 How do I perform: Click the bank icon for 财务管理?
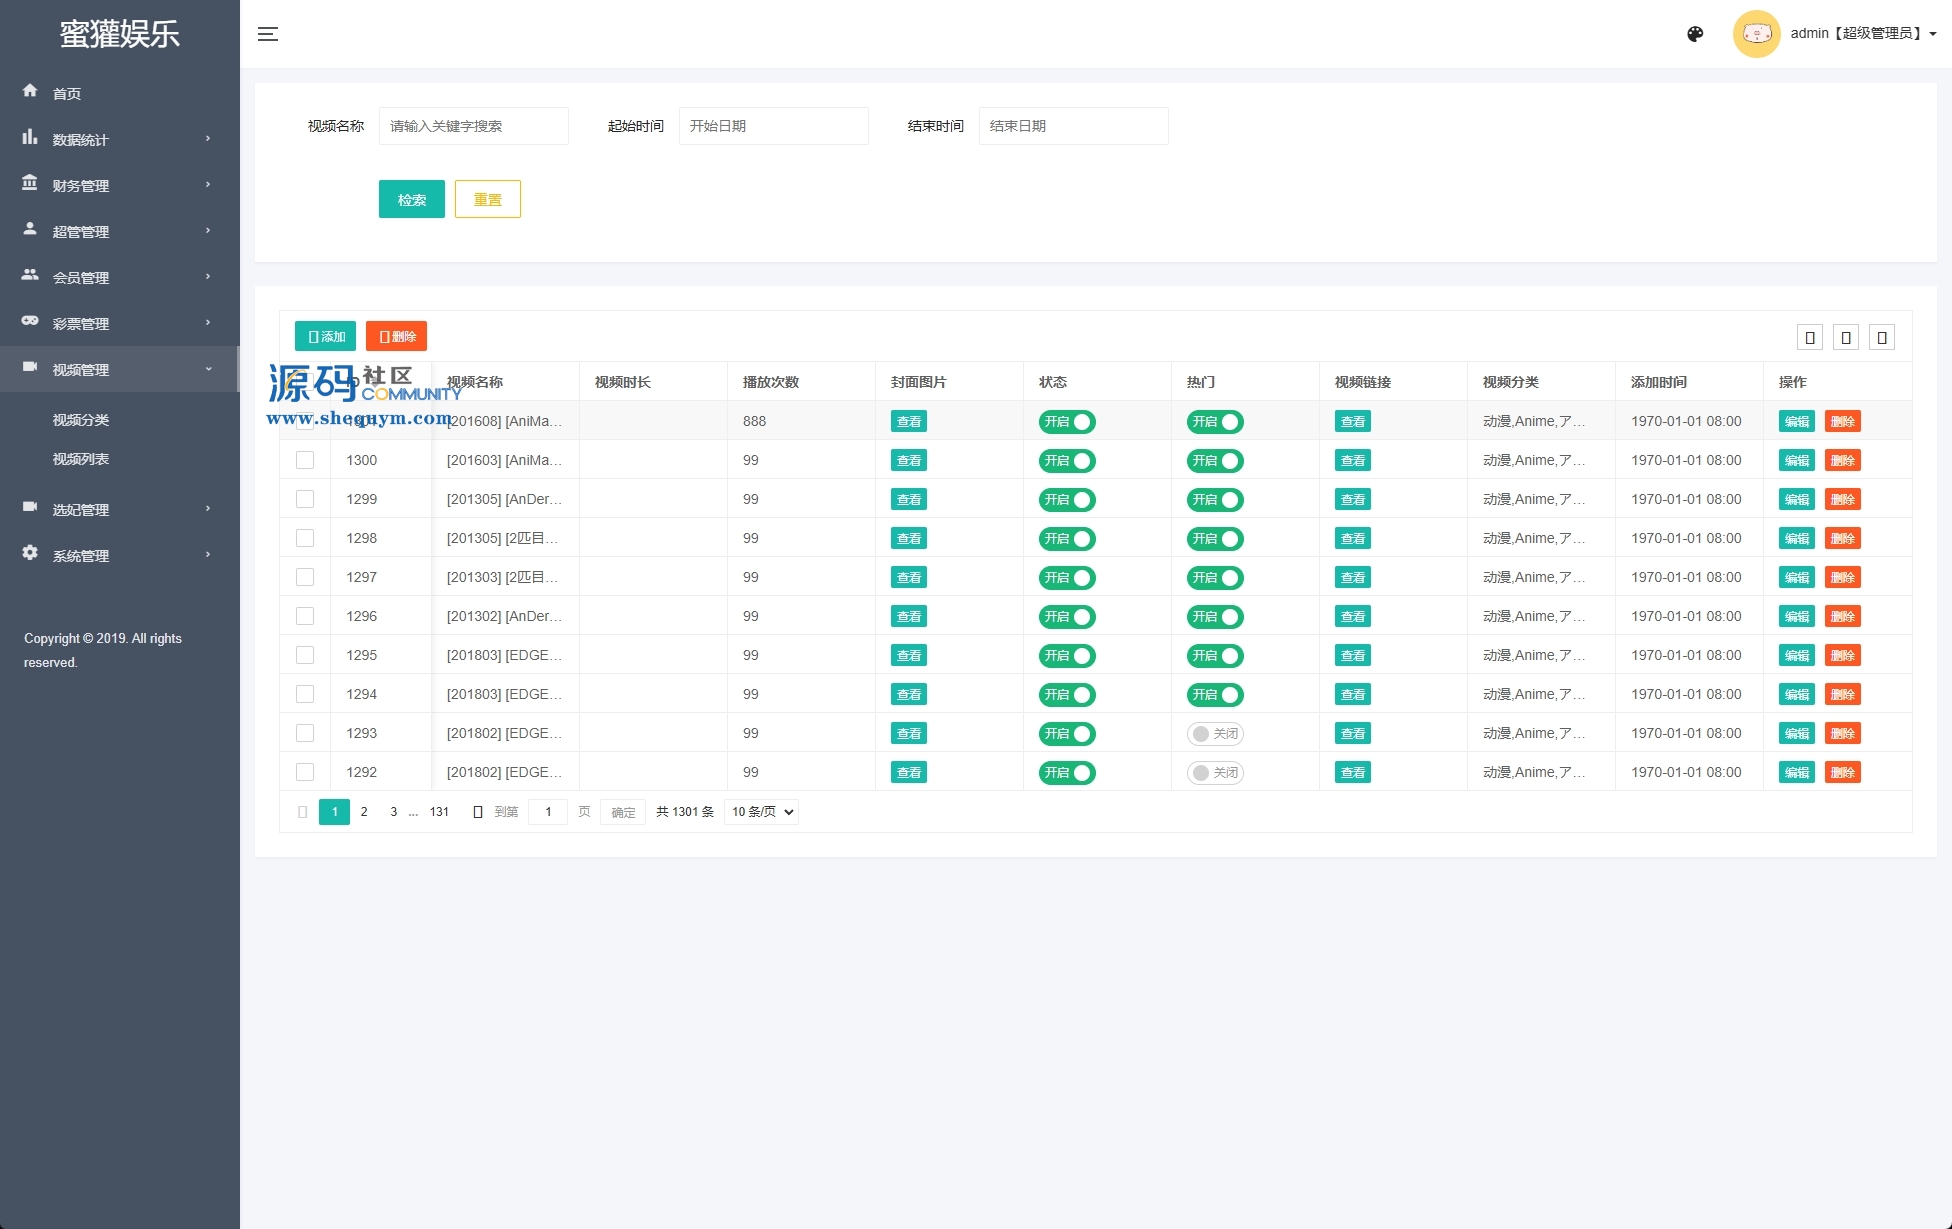tap(30, 183)
